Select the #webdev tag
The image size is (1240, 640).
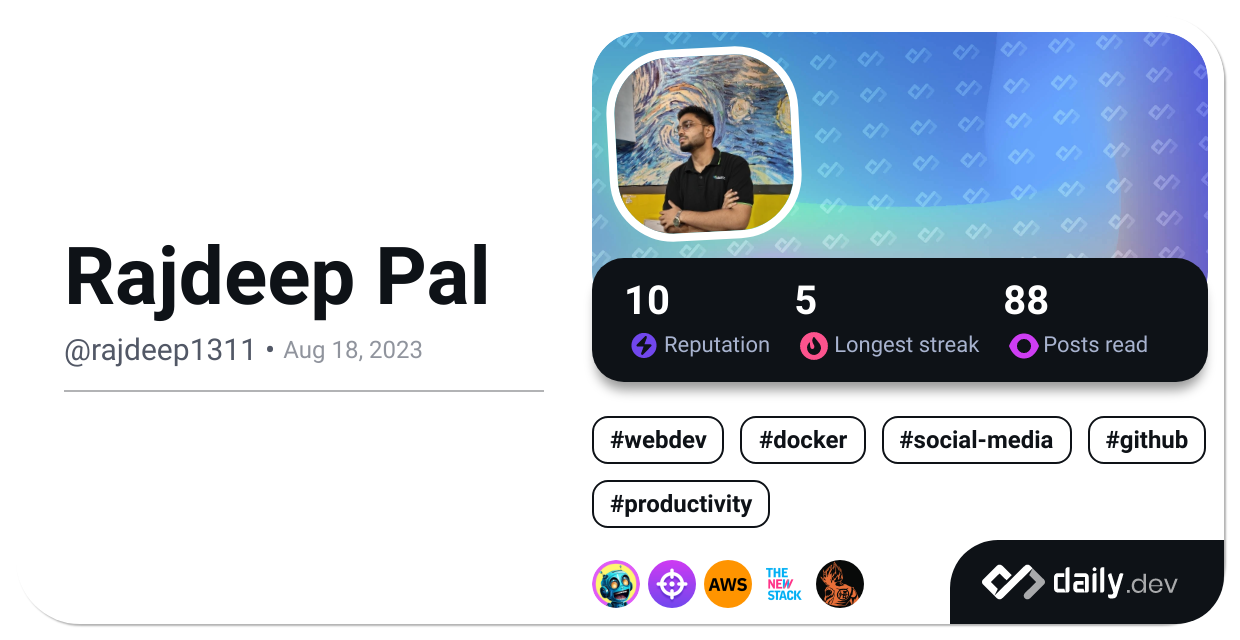[658, 440]
